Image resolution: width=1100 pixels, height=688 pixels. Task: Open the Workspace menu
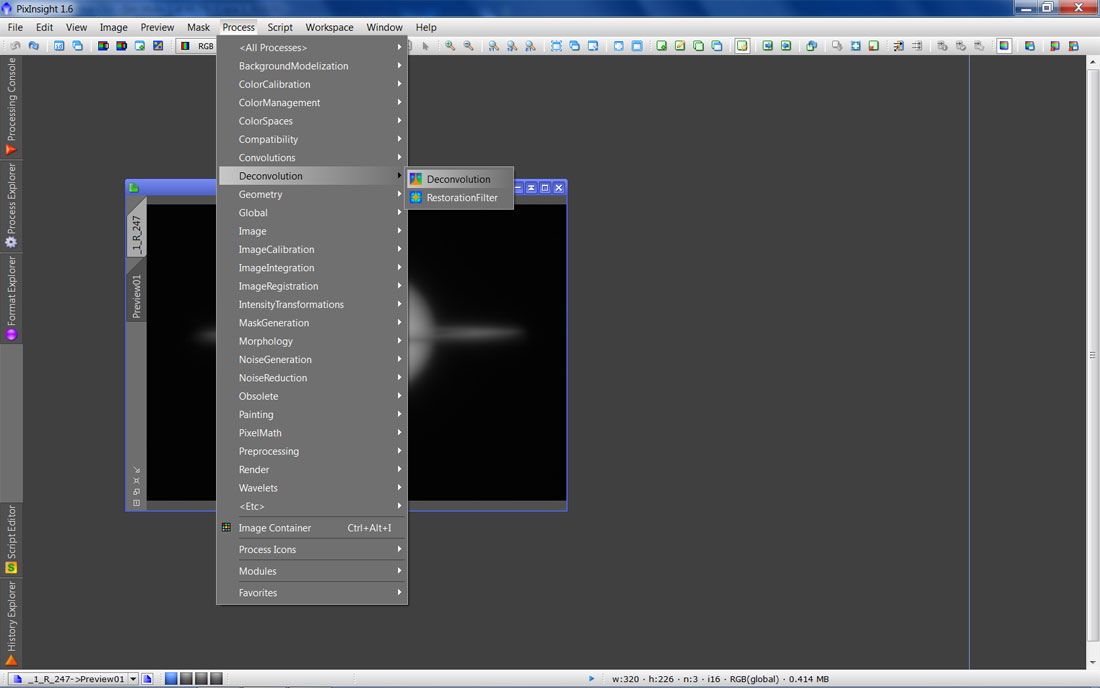(x=329, y=27)
